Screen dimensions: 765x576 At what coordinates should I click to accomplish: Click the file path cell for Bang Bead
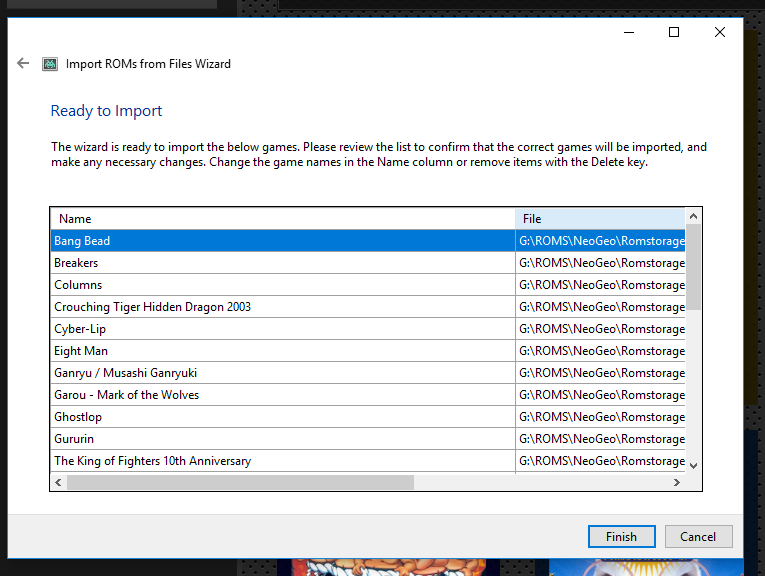pos(600,241)
